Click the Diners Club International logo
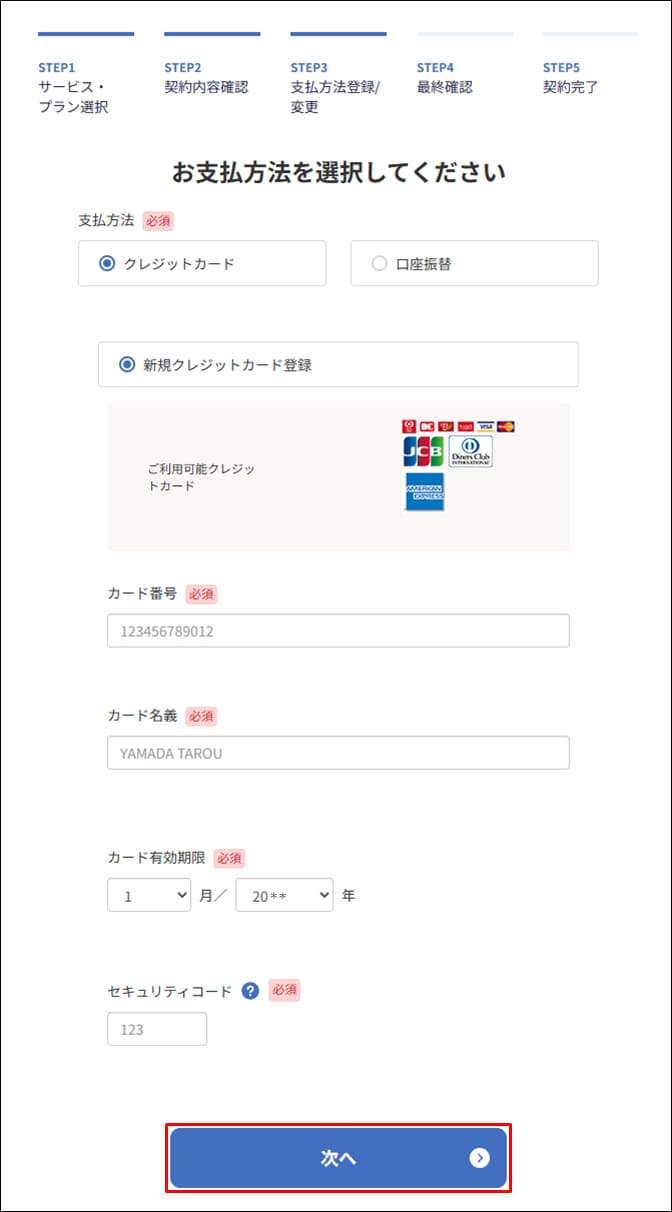Image resolution: width=672 pixels, height=1212 pixels. click(x=470, y=452)
